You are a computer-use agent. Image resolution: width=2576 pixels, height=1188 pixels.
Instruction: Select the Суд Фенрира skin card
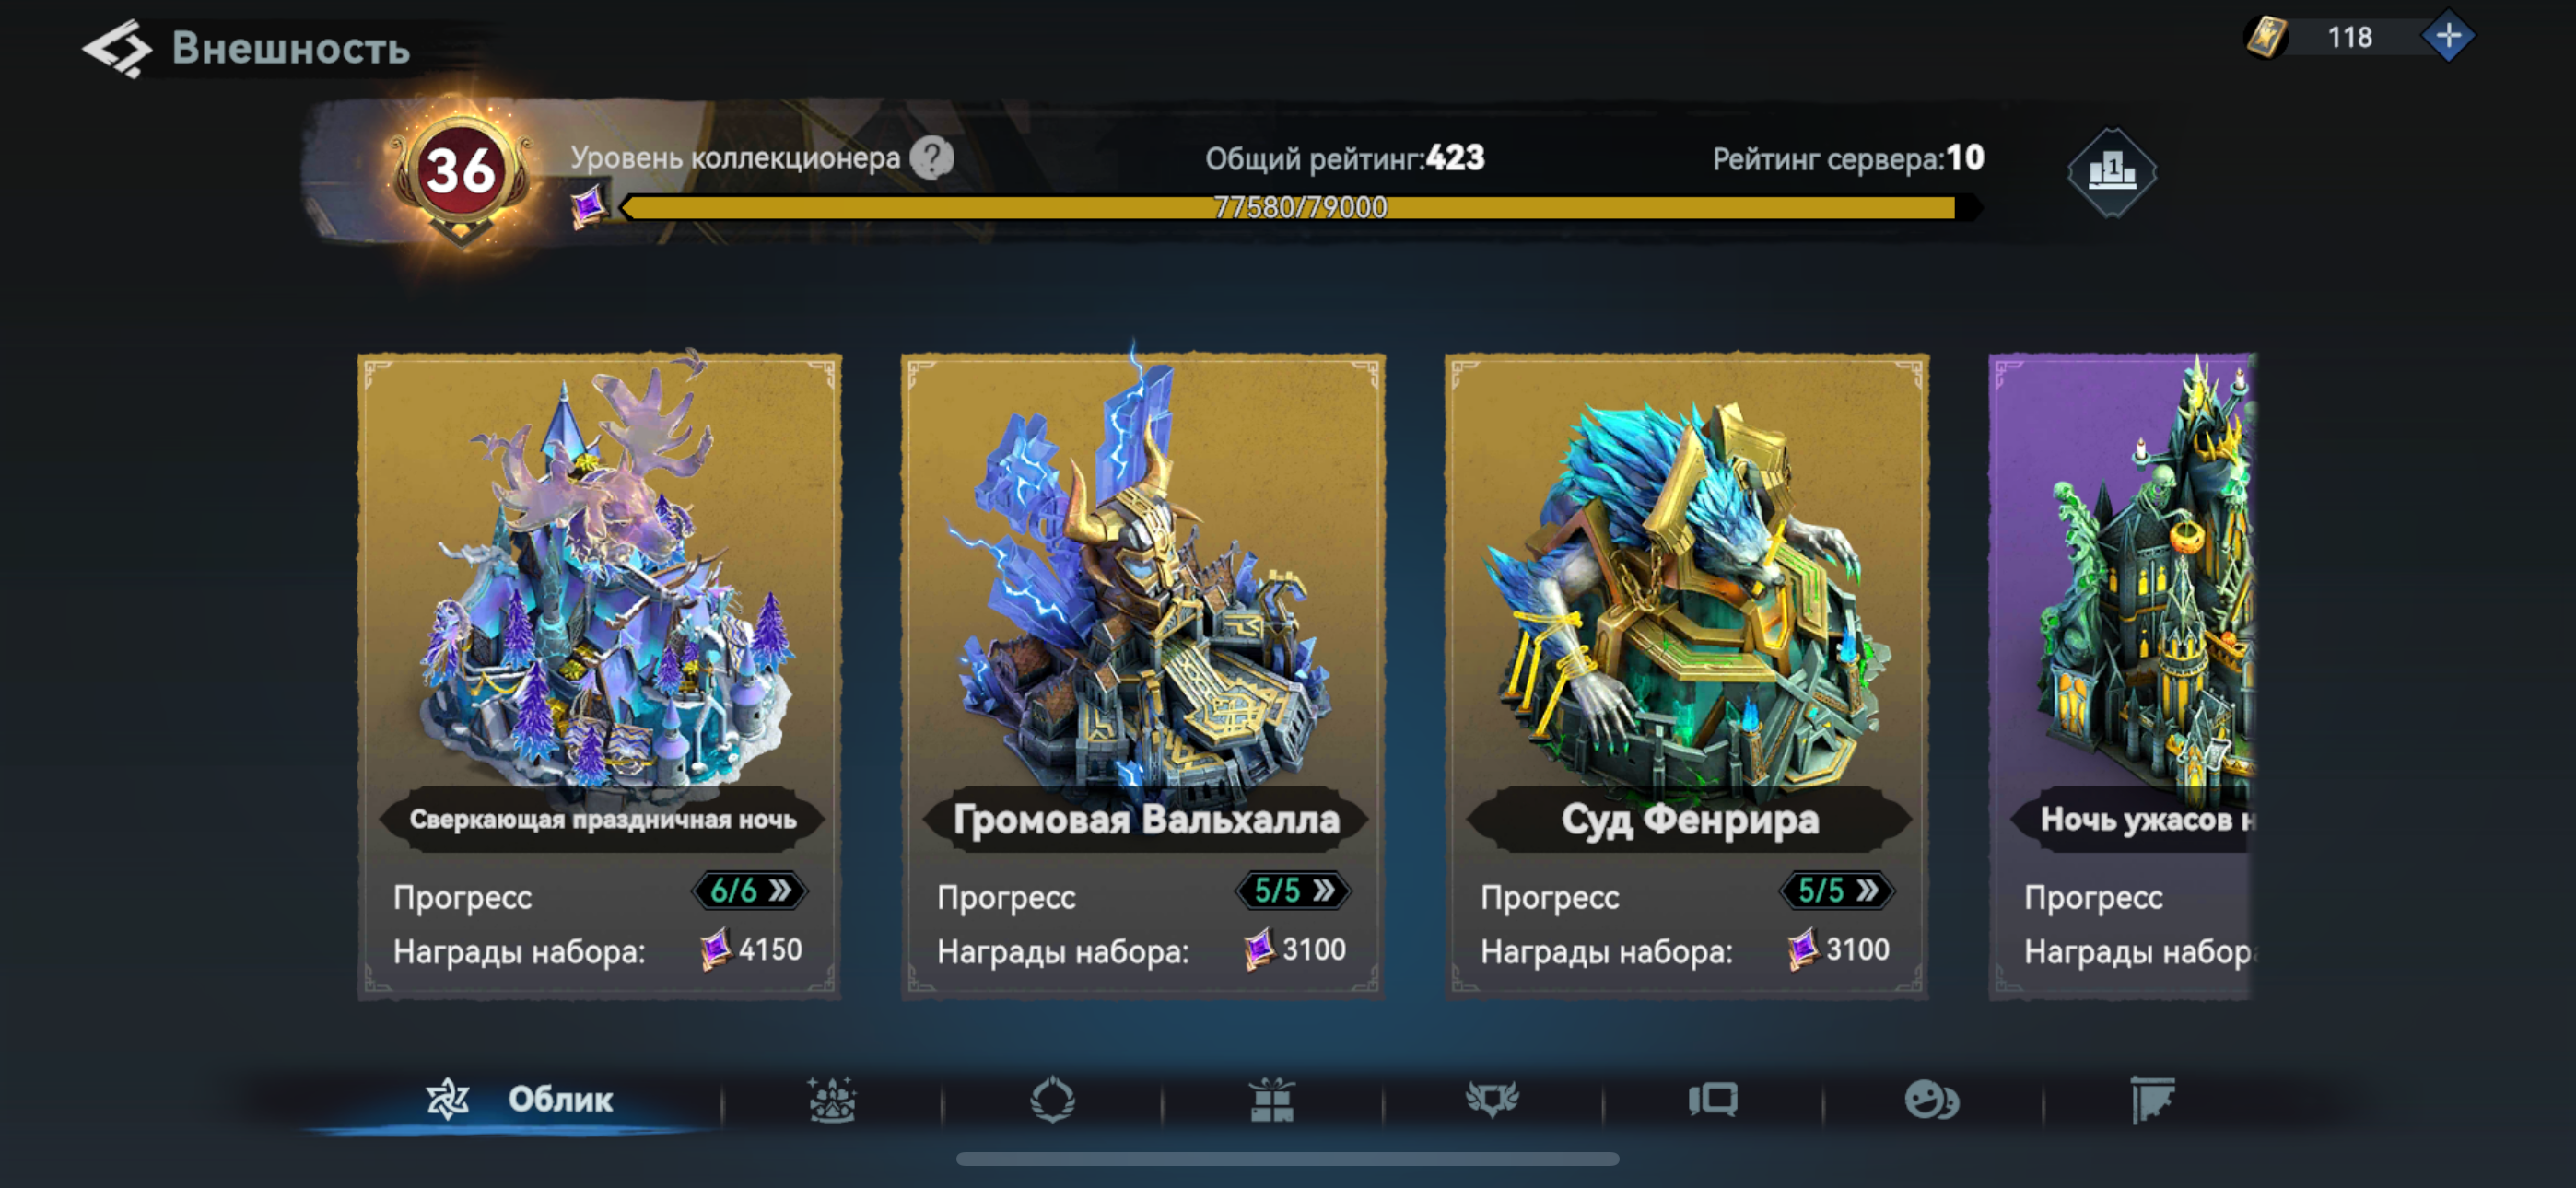(x=1687, y=676)
